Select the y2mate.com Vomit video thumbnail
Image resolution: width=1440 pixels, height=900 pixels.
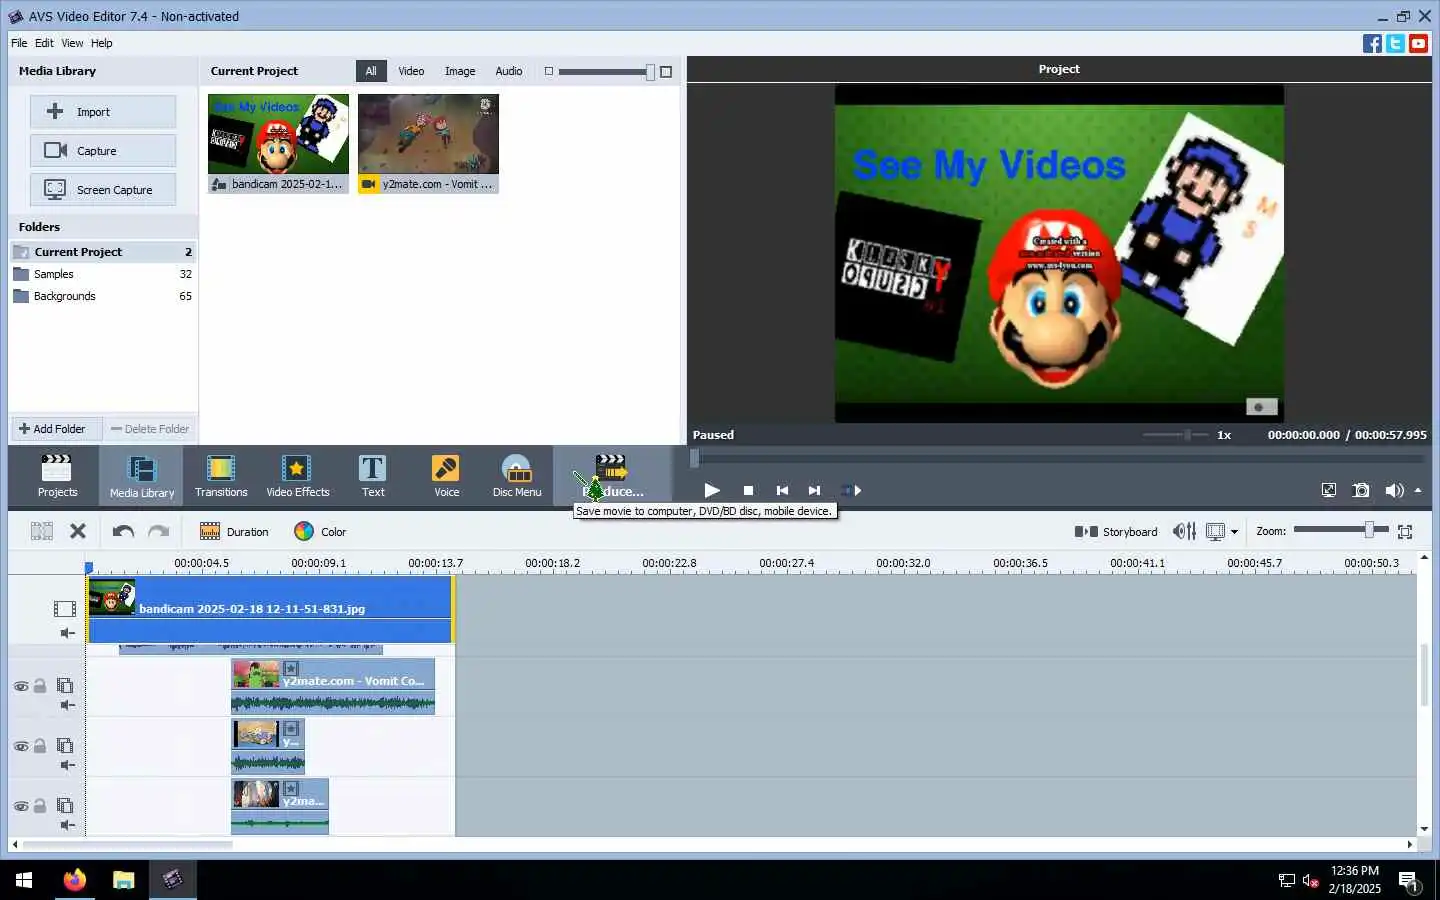point(428,143)
